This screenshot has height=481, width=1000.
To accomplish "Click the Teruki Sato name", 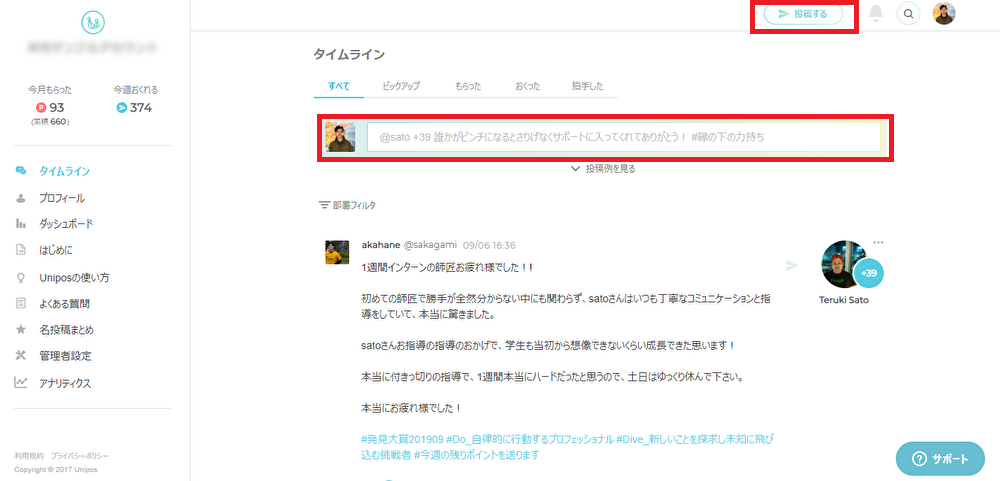I will tap(844, 300).
